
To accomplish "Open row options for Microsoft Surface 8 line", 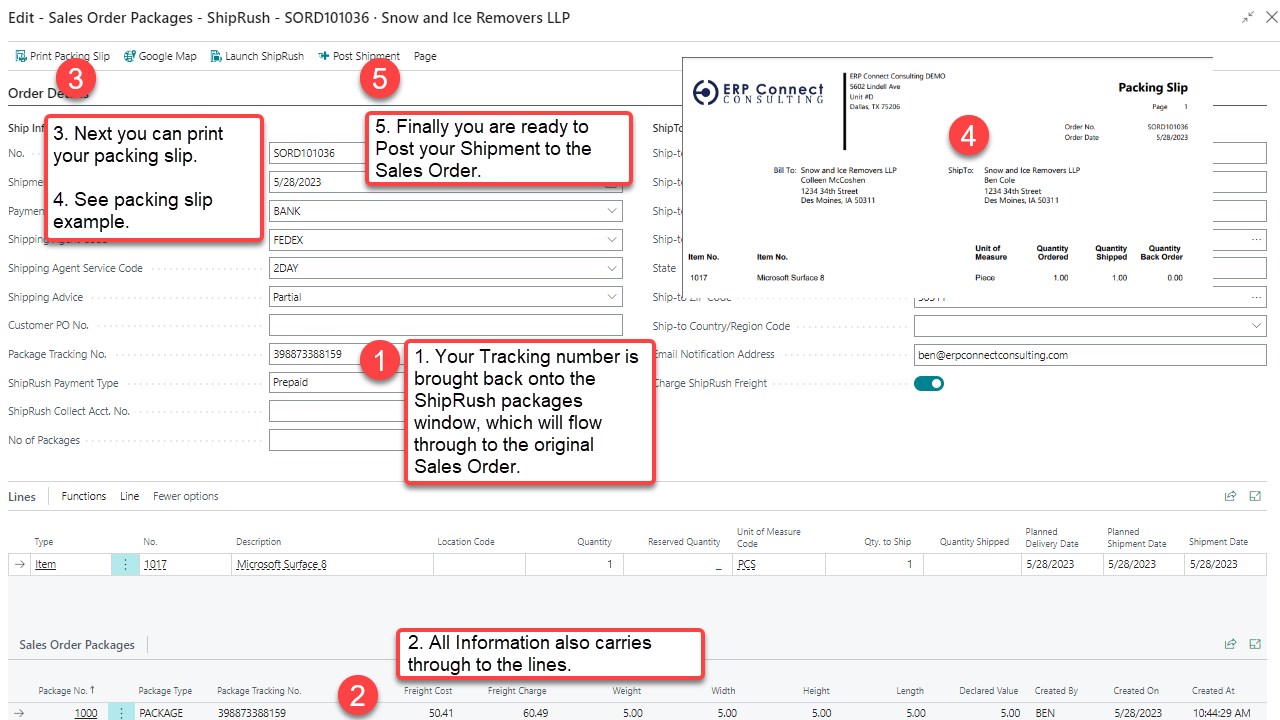I will point(125,564).
